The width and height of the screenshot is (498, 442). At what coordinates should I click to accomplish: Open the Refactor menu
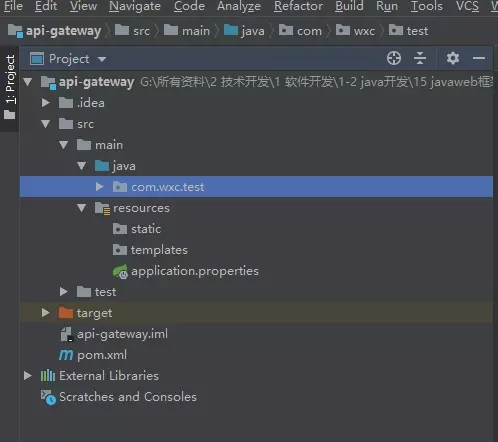pyautogui.click(x=298, y=6)
